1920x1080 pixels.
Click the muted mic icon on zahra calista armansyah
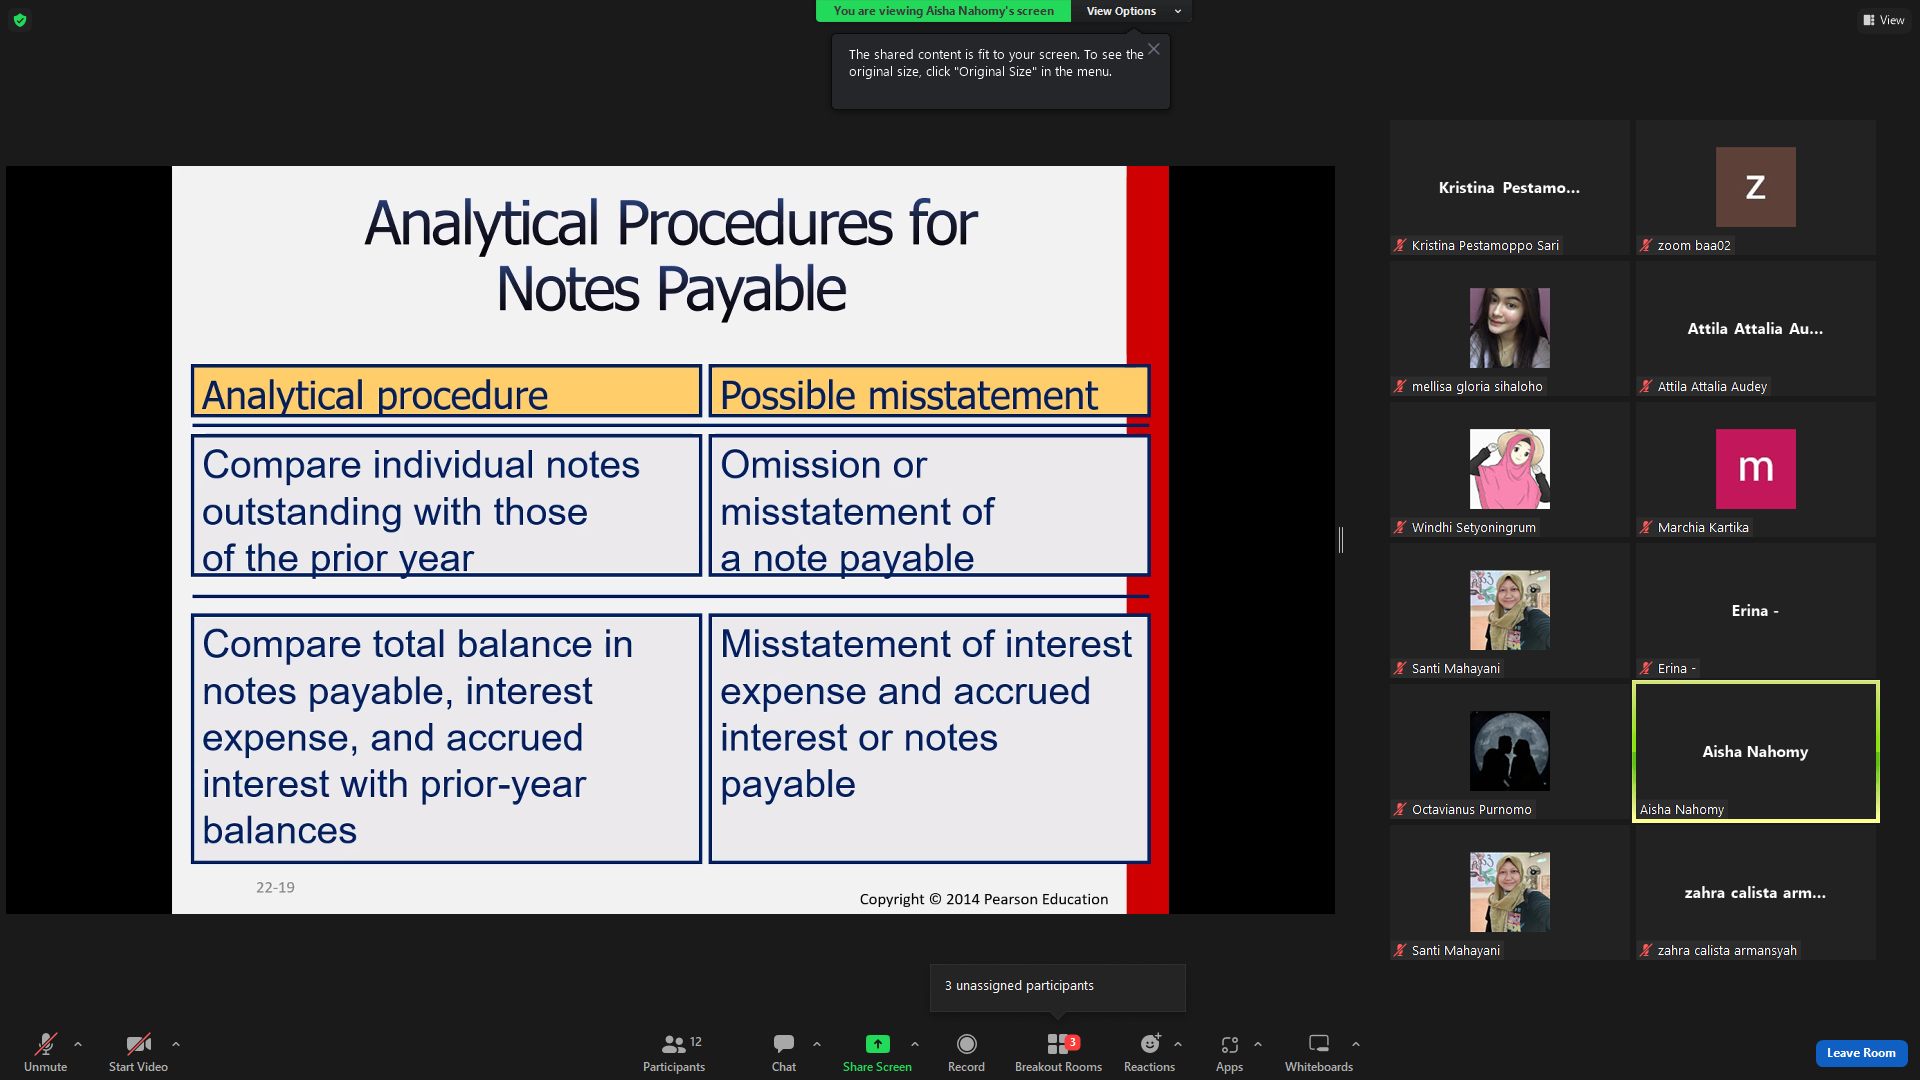coord(1646,950)
